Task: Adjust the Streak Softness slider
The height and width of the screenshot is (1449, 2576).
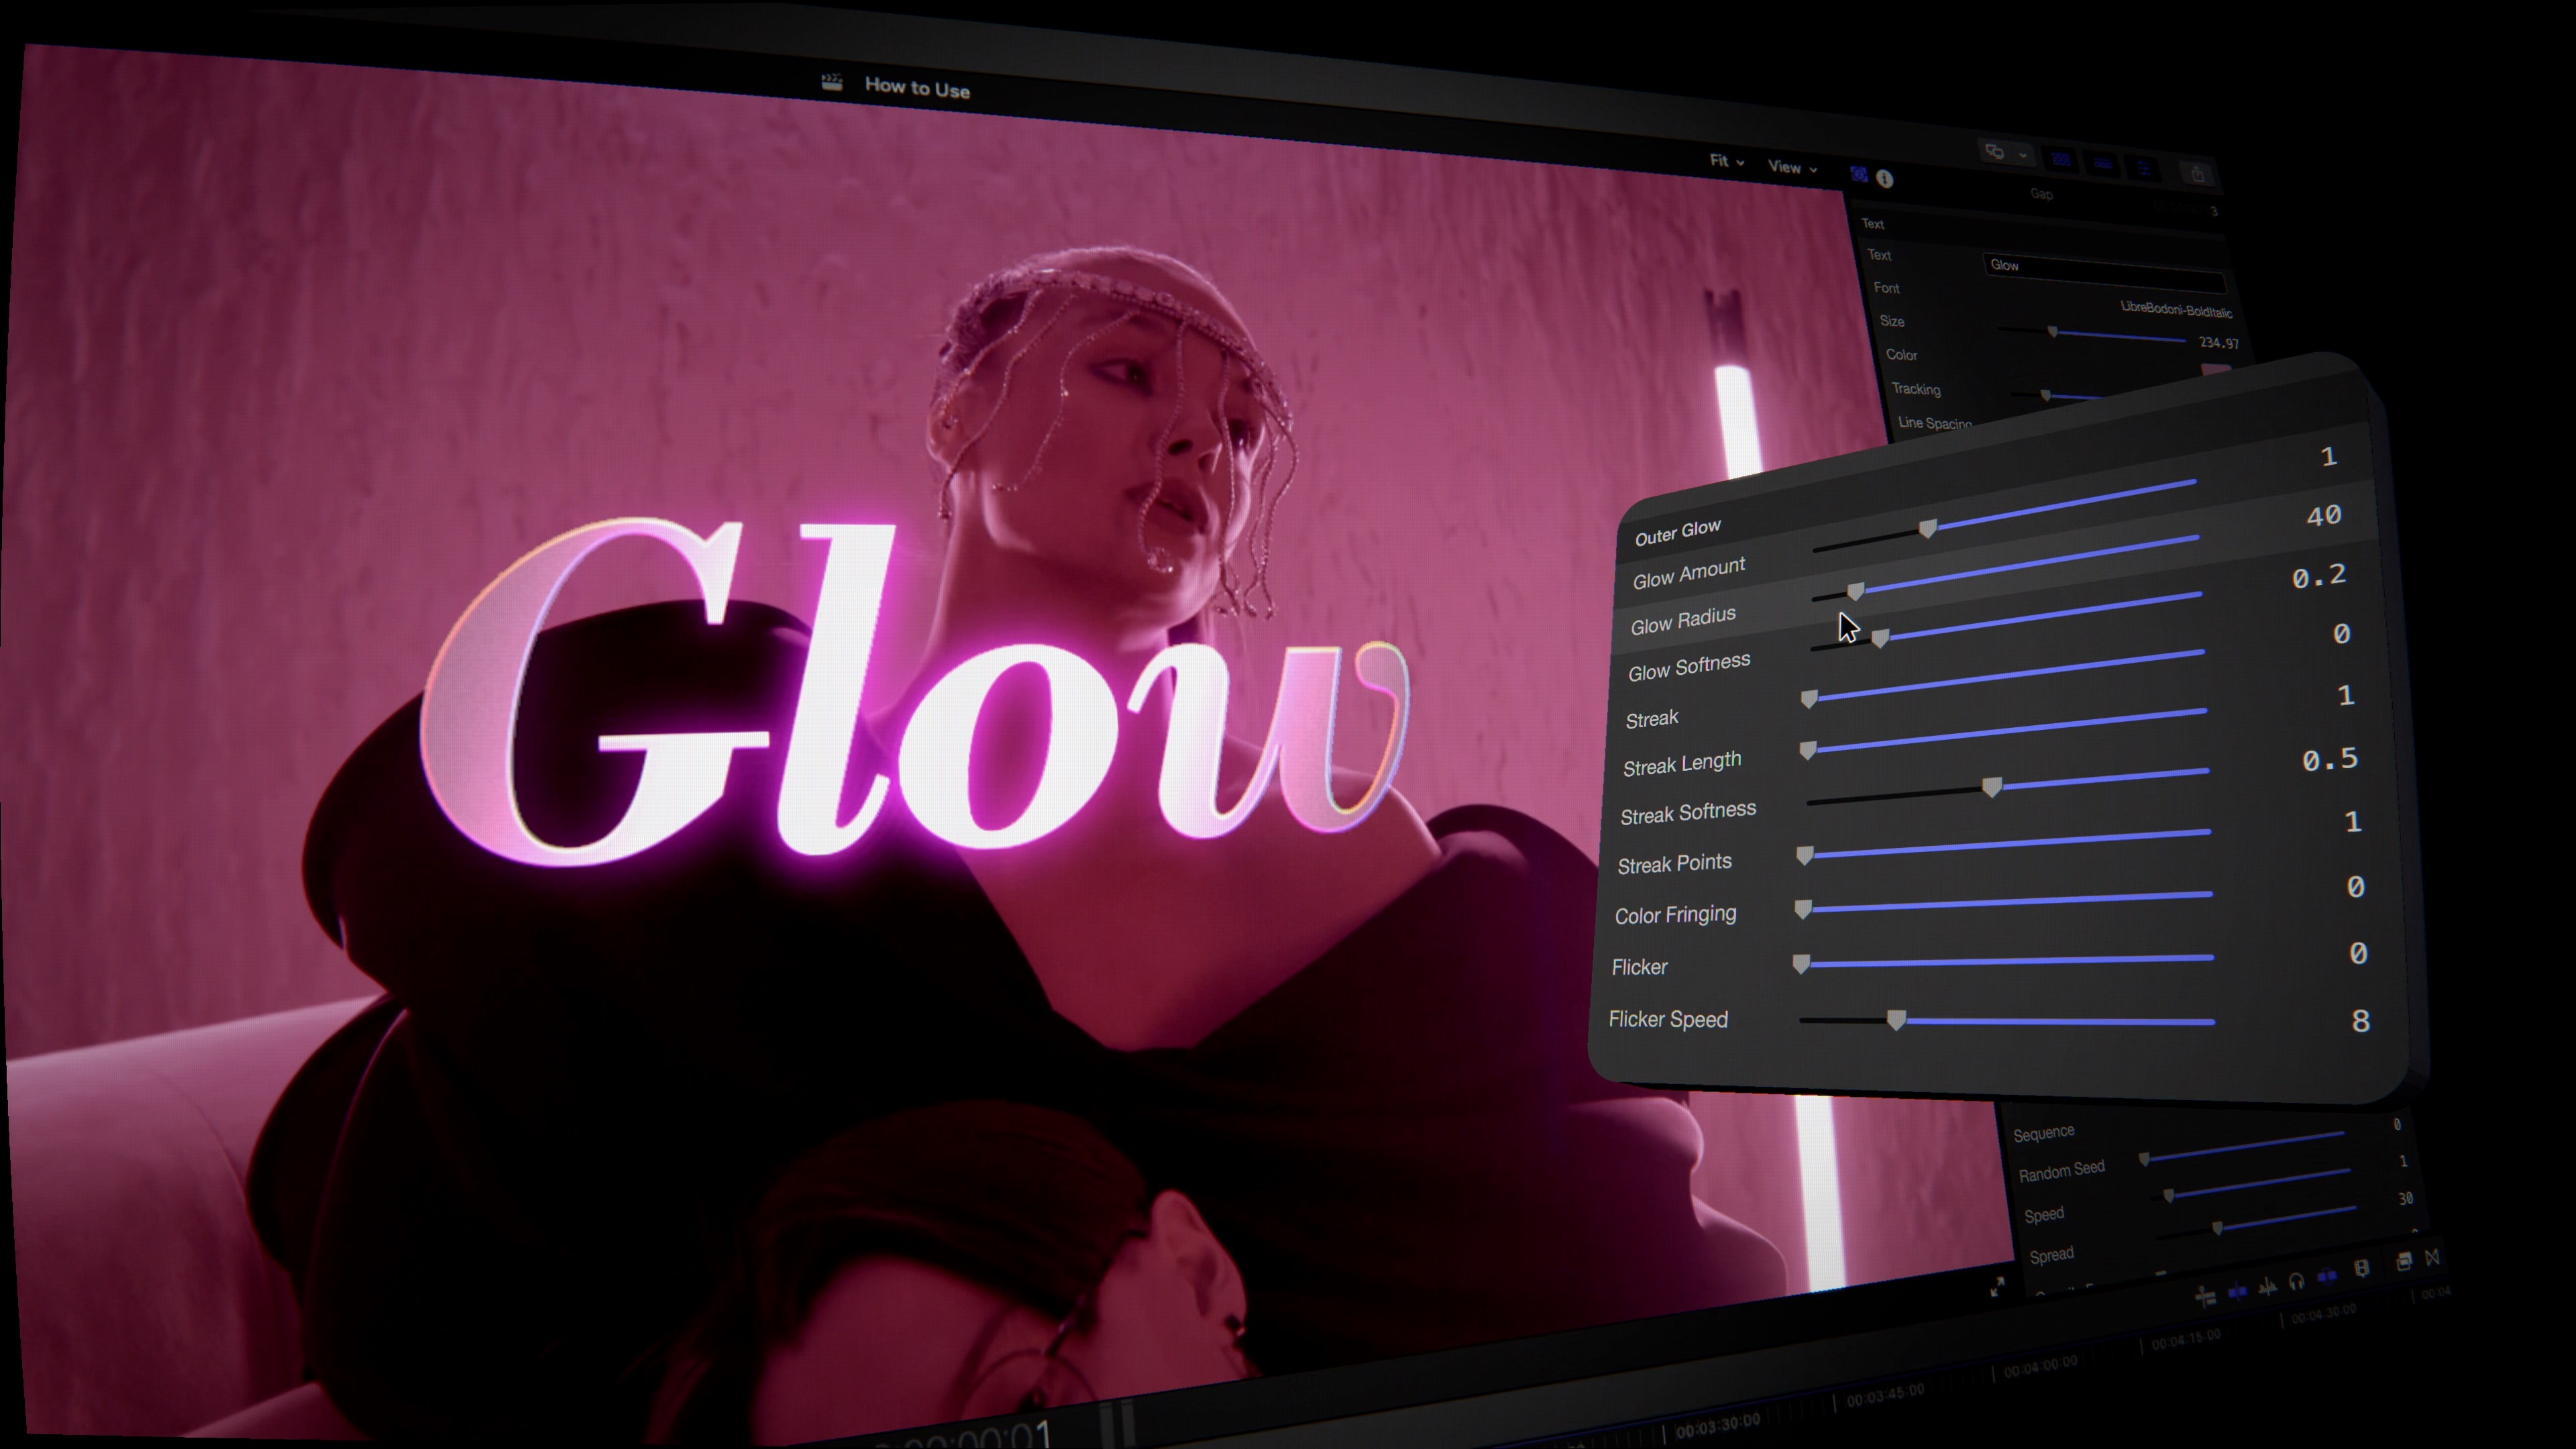Action: 1992,787
